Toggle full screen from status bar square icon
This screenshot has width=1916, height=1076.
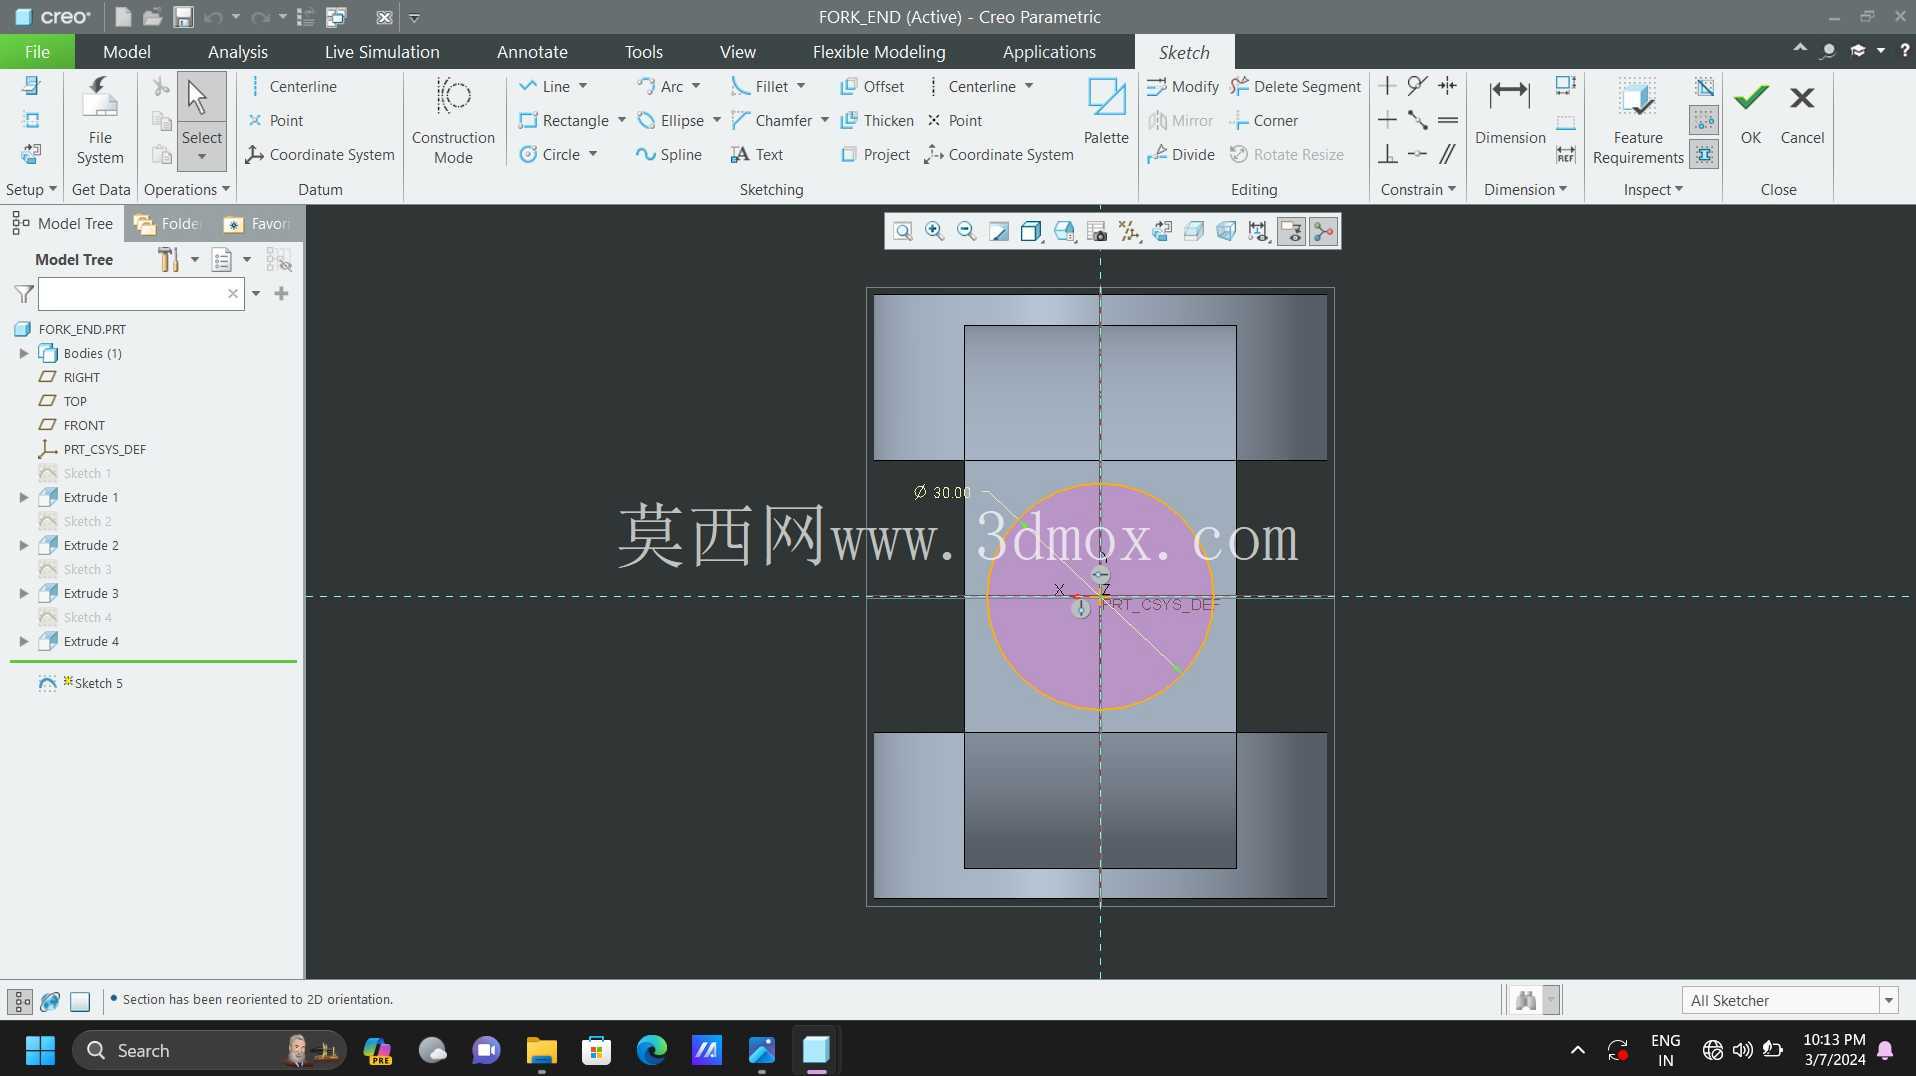tap(81, 1001)
